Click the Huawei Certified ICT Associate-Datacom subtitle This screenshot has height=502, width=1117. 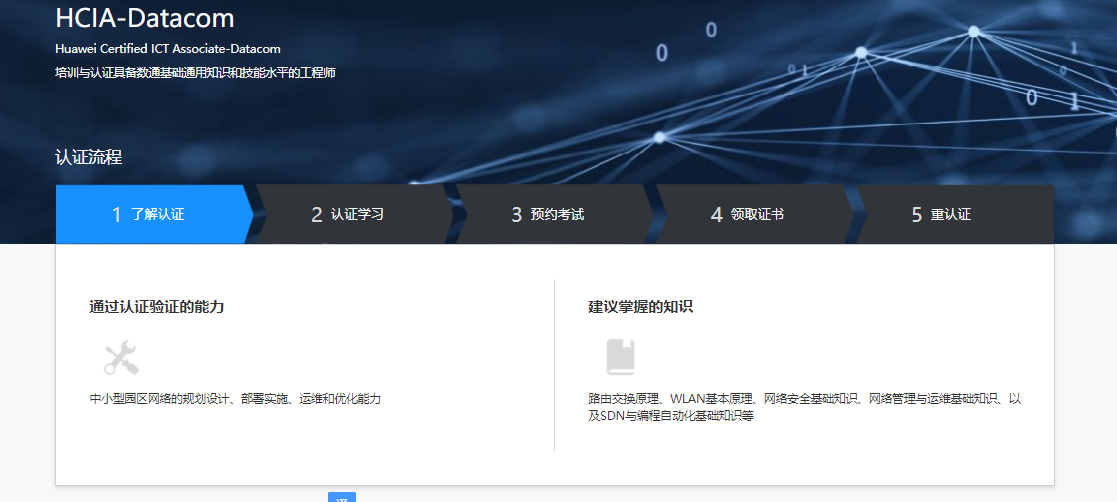(168, 49)
